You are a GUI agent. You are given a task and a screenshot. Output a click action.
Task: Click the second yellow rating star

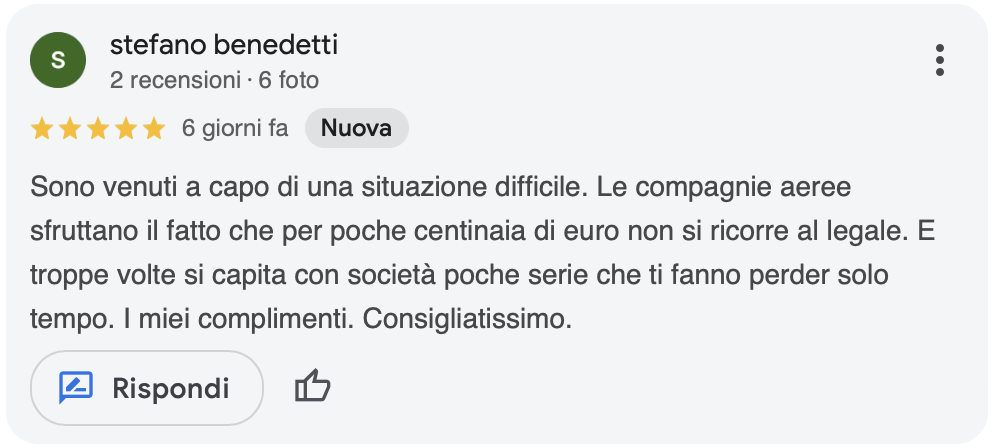click(70, 129)
